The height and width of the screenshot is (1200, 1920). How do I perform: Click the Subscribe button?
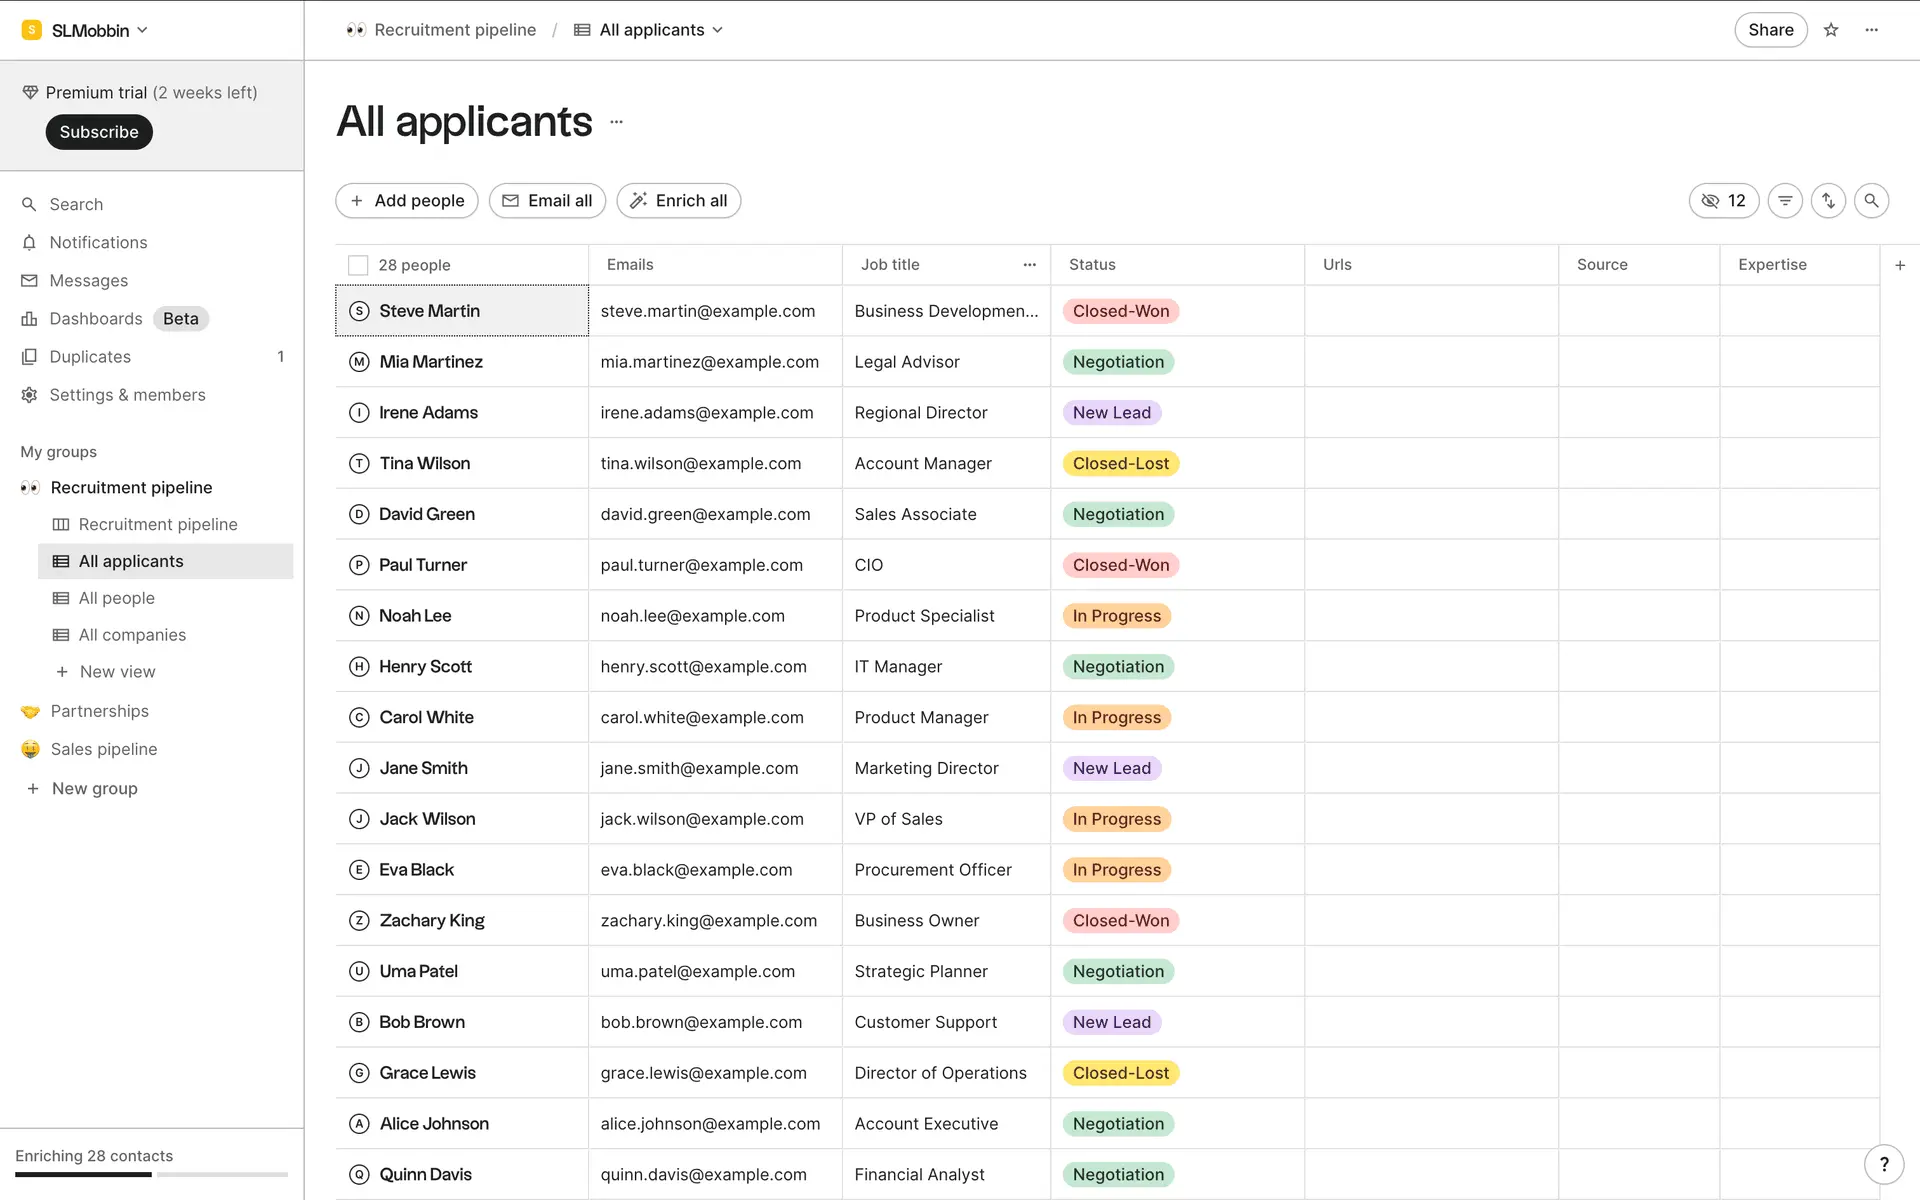(x=99, y=132)
